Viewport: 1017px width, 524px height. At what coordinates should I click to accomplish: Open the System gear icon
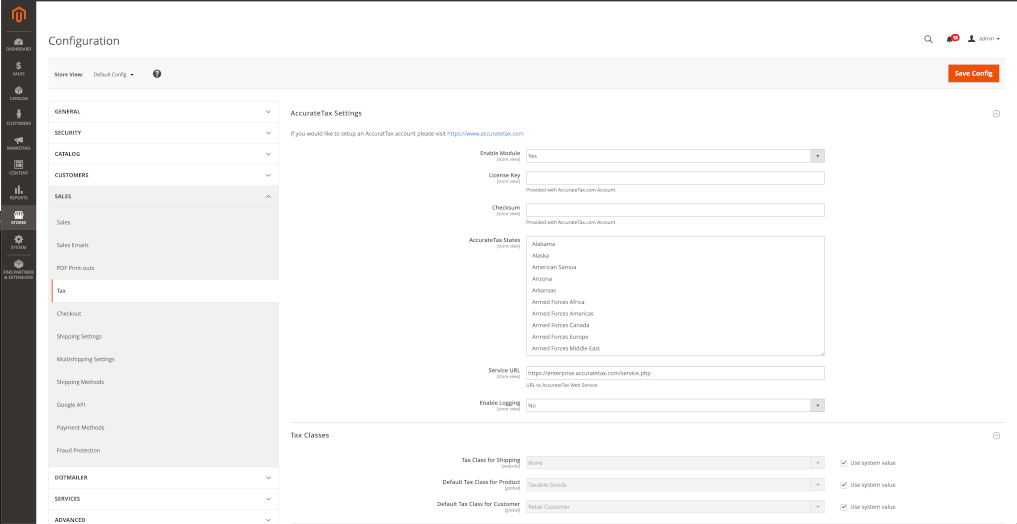18,241
